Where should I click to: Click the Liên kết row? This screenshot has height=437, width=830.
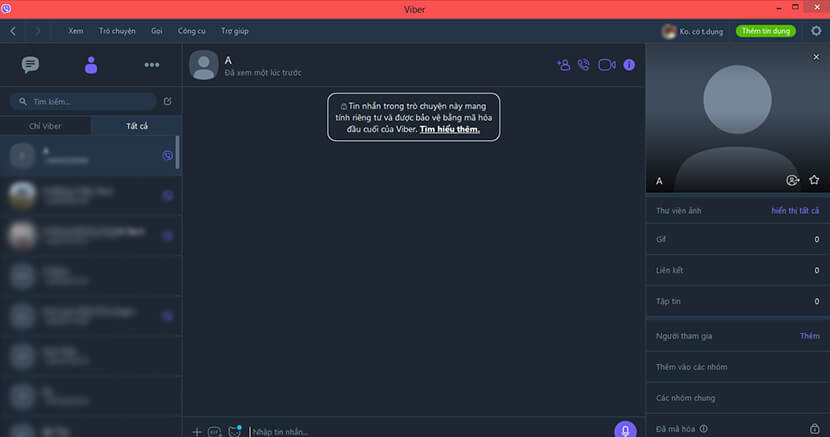738,270
